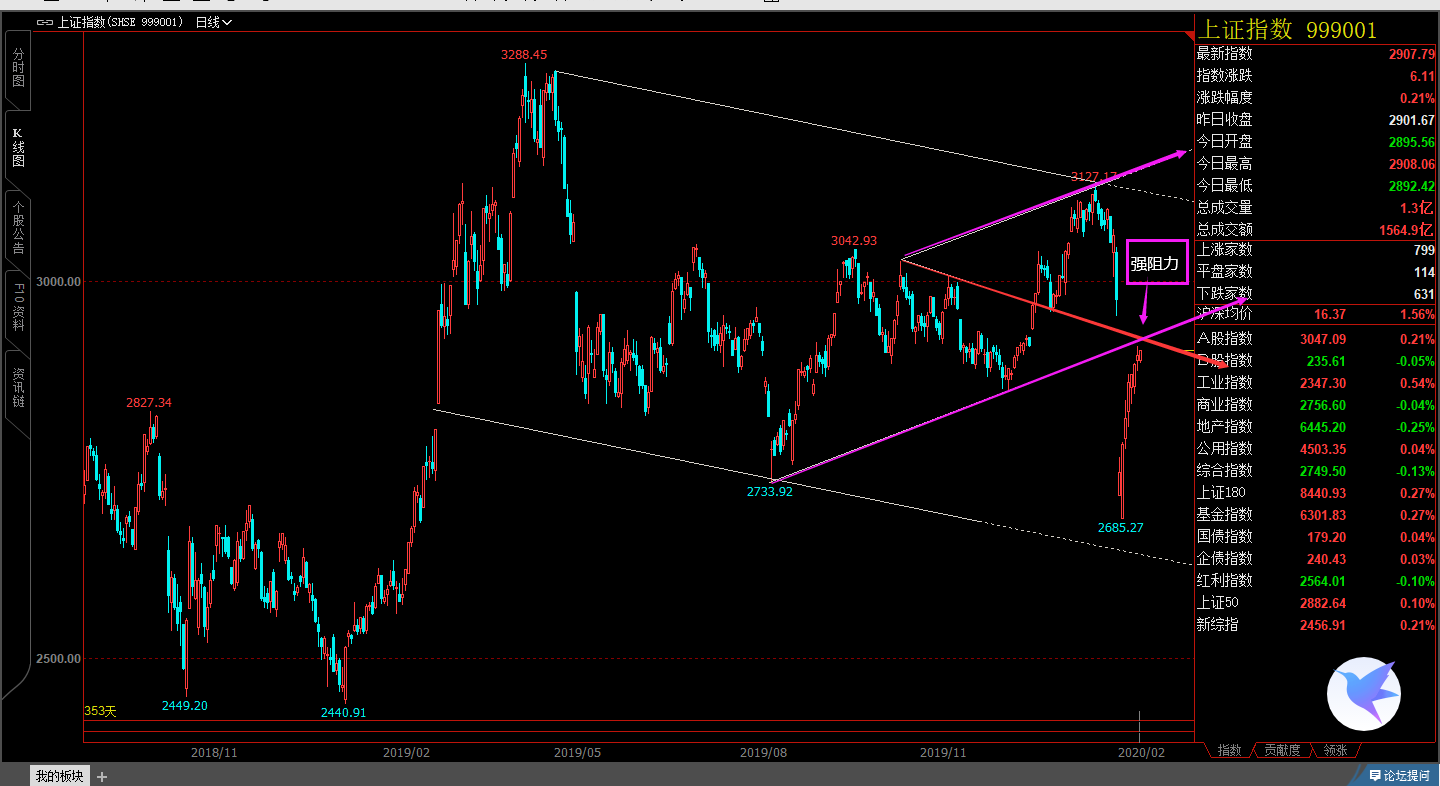Viewport: 1440px width, 786px height.
Task: Click the 平盘家数 value 114
Action: (1424, 272)
